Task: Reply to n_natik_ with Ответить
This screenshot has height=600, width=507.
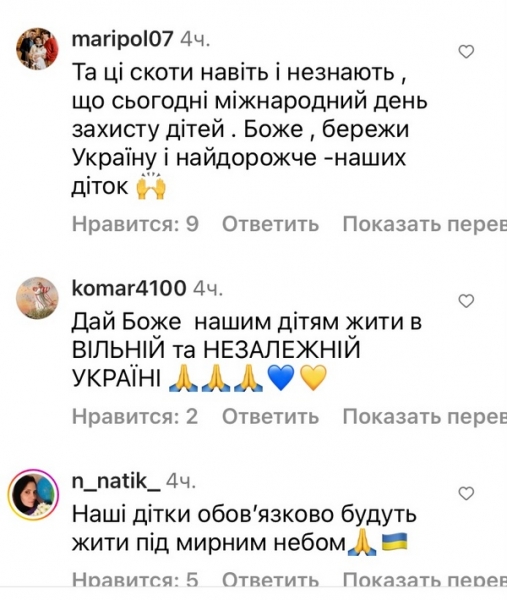Action: (x=271, y=580)
